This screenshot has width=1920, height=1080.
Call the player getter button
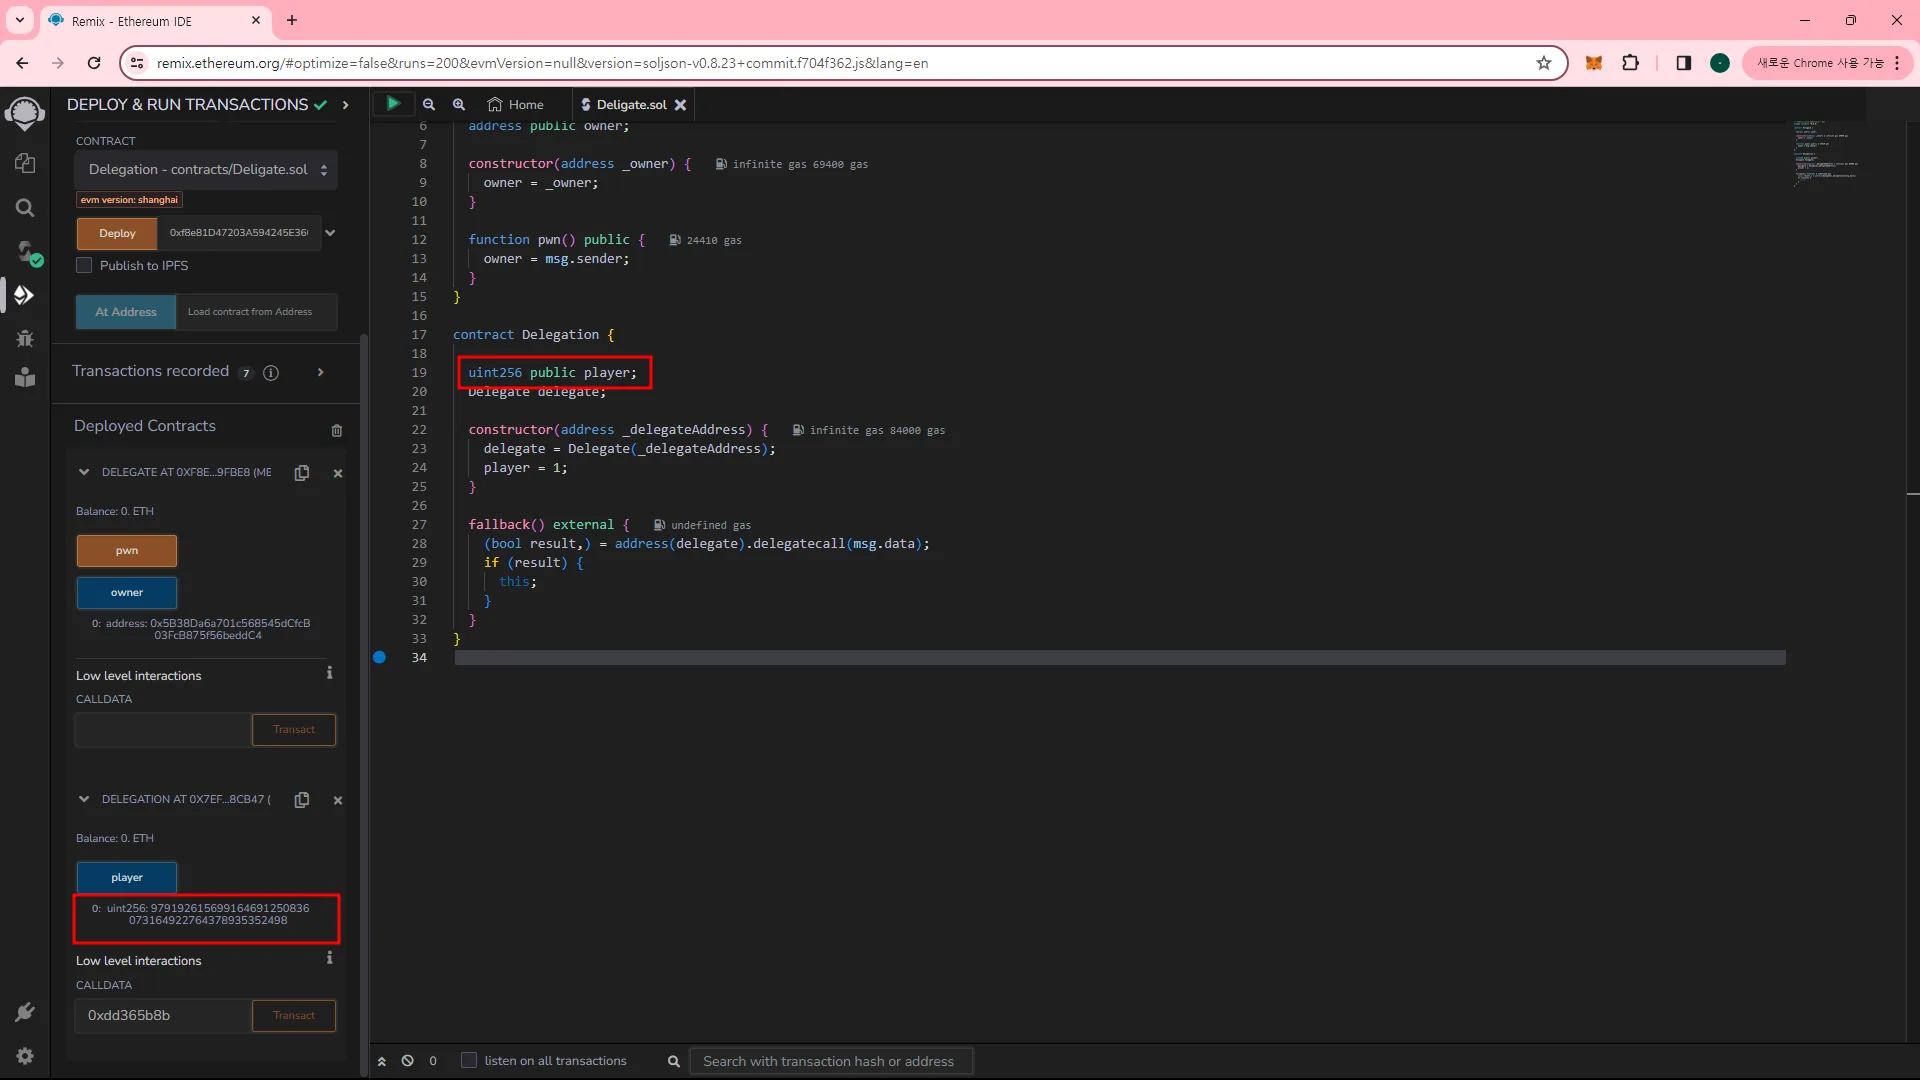(x=127, y=878)
